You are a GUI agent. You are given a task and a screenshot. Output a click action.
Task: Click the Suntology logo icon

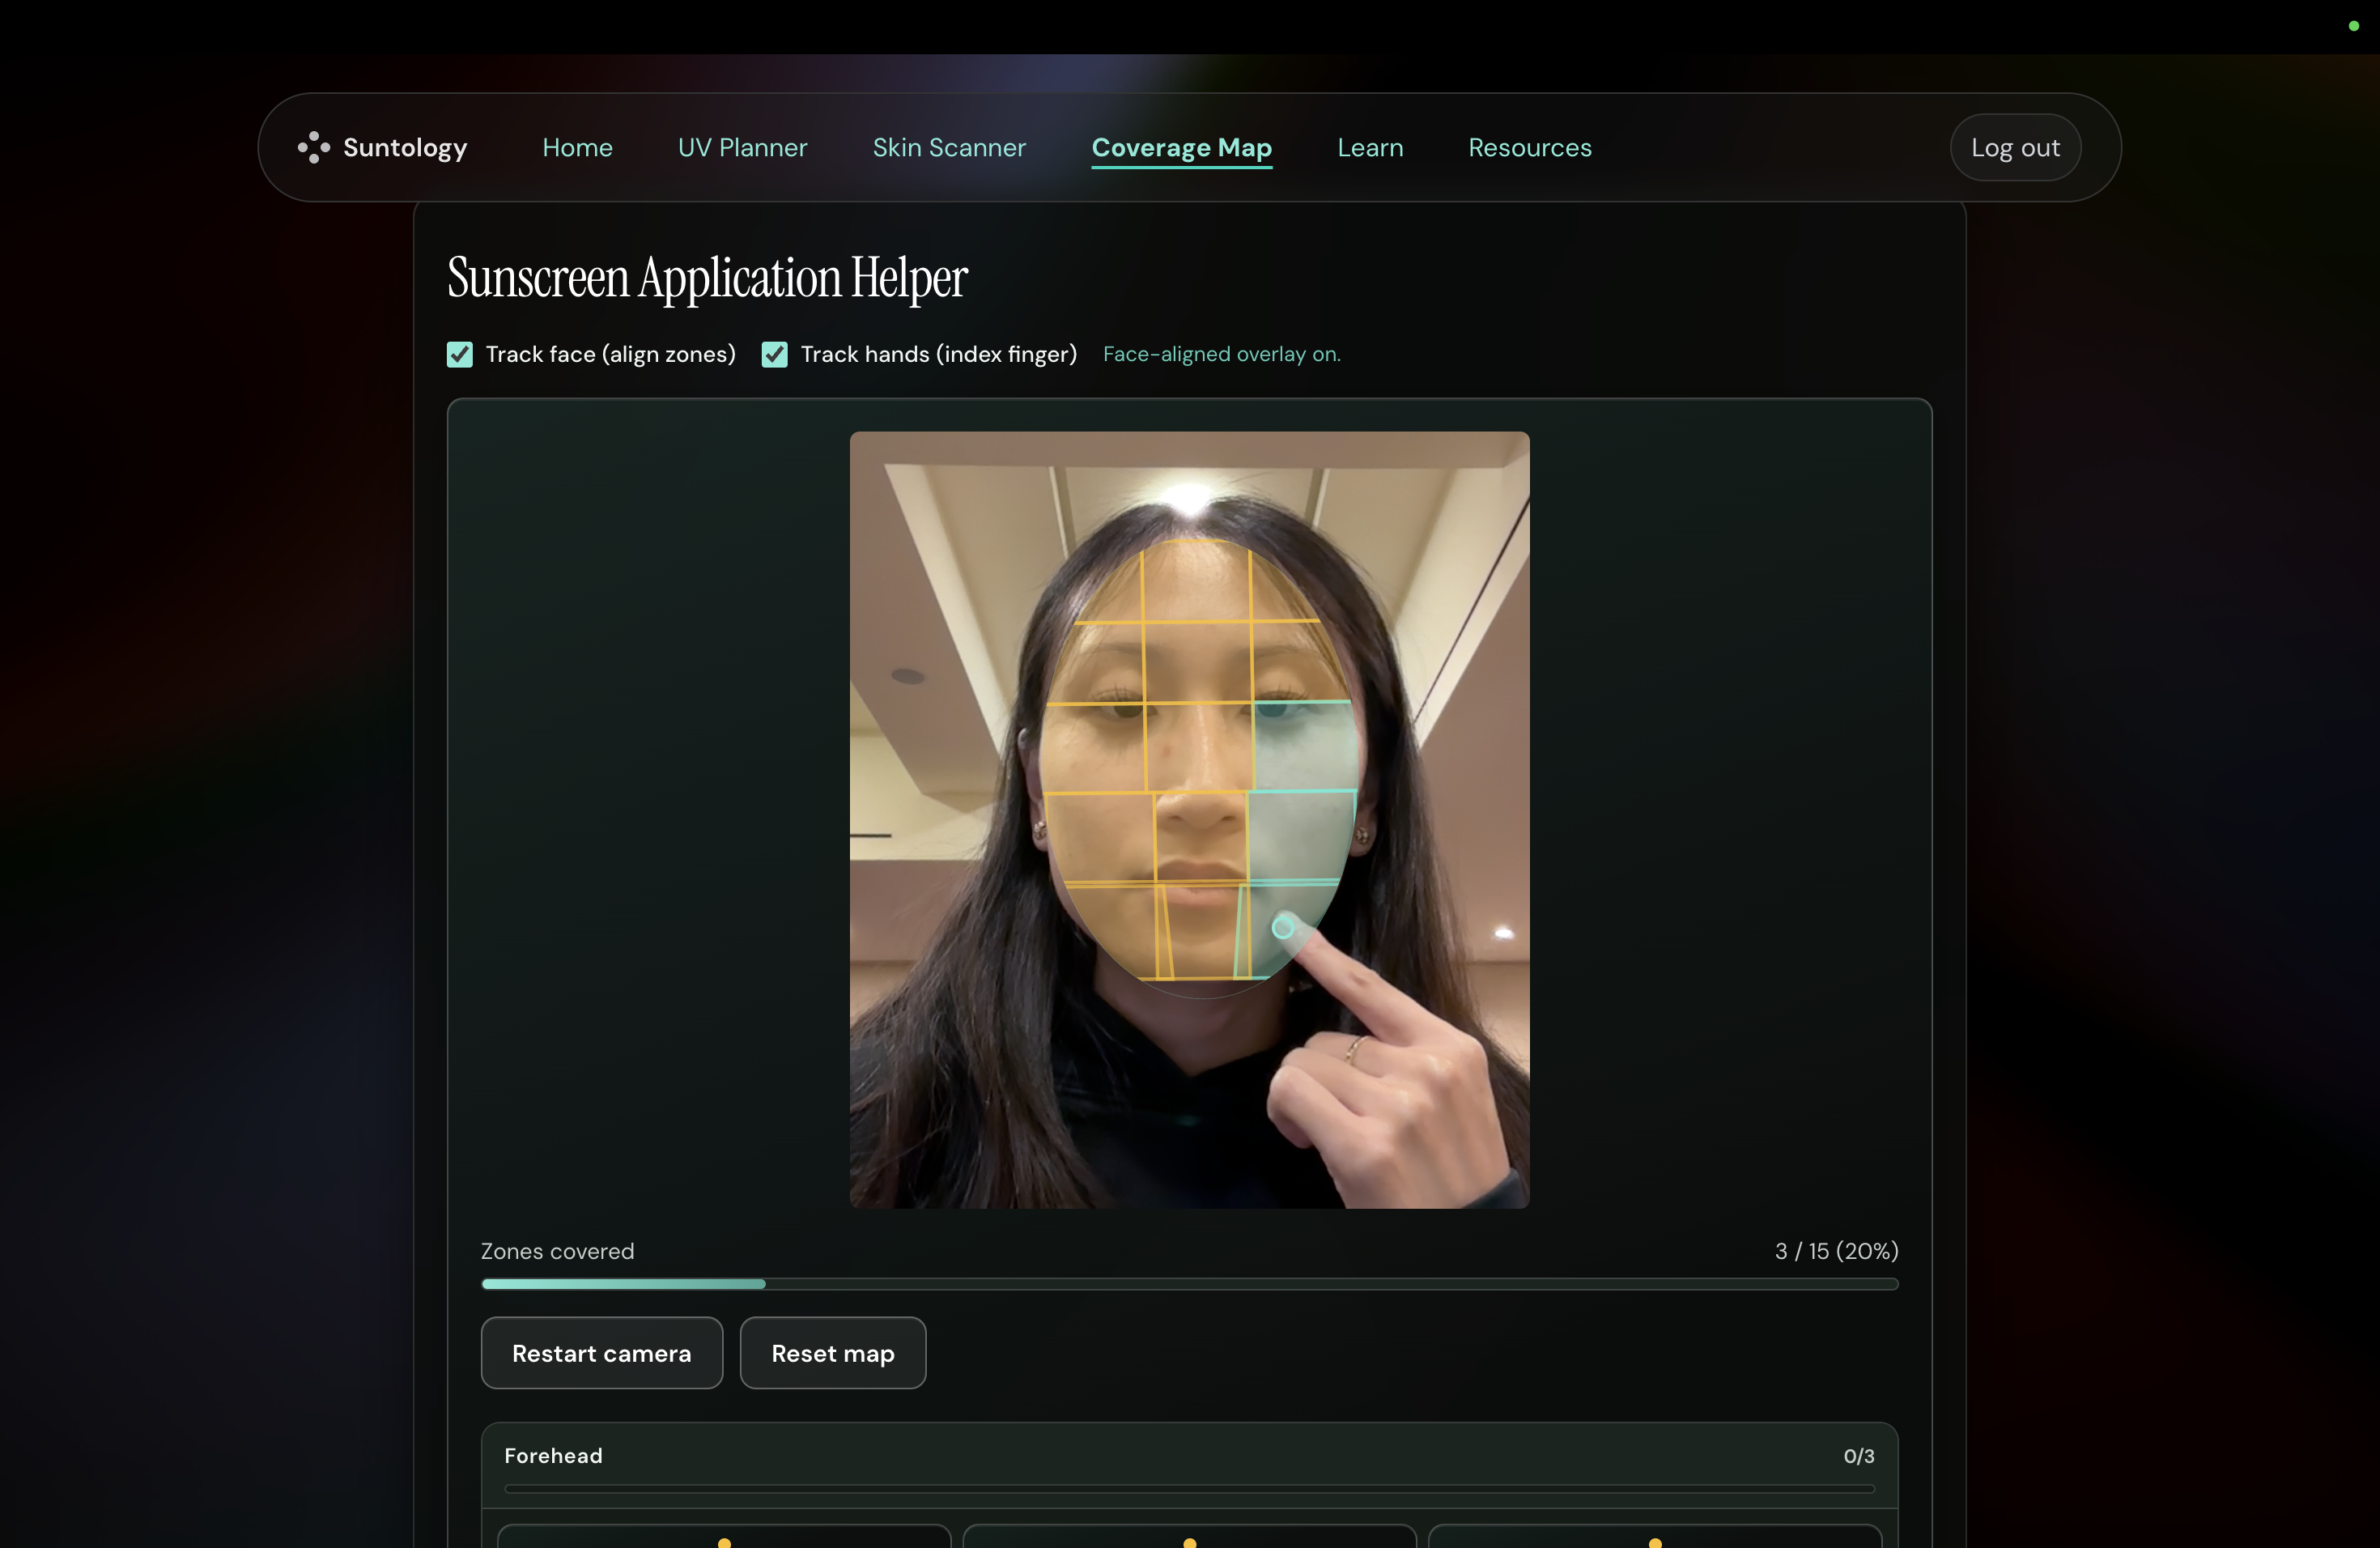[x=313, y=147]
